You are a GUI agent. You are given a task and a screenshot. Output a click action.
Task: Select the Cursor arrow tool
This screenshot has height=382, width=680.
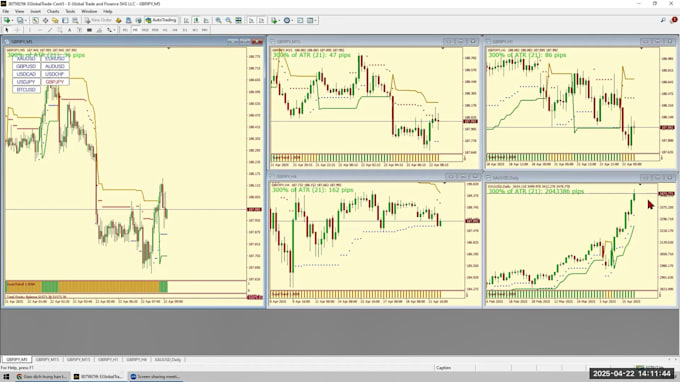click(7, 30)
